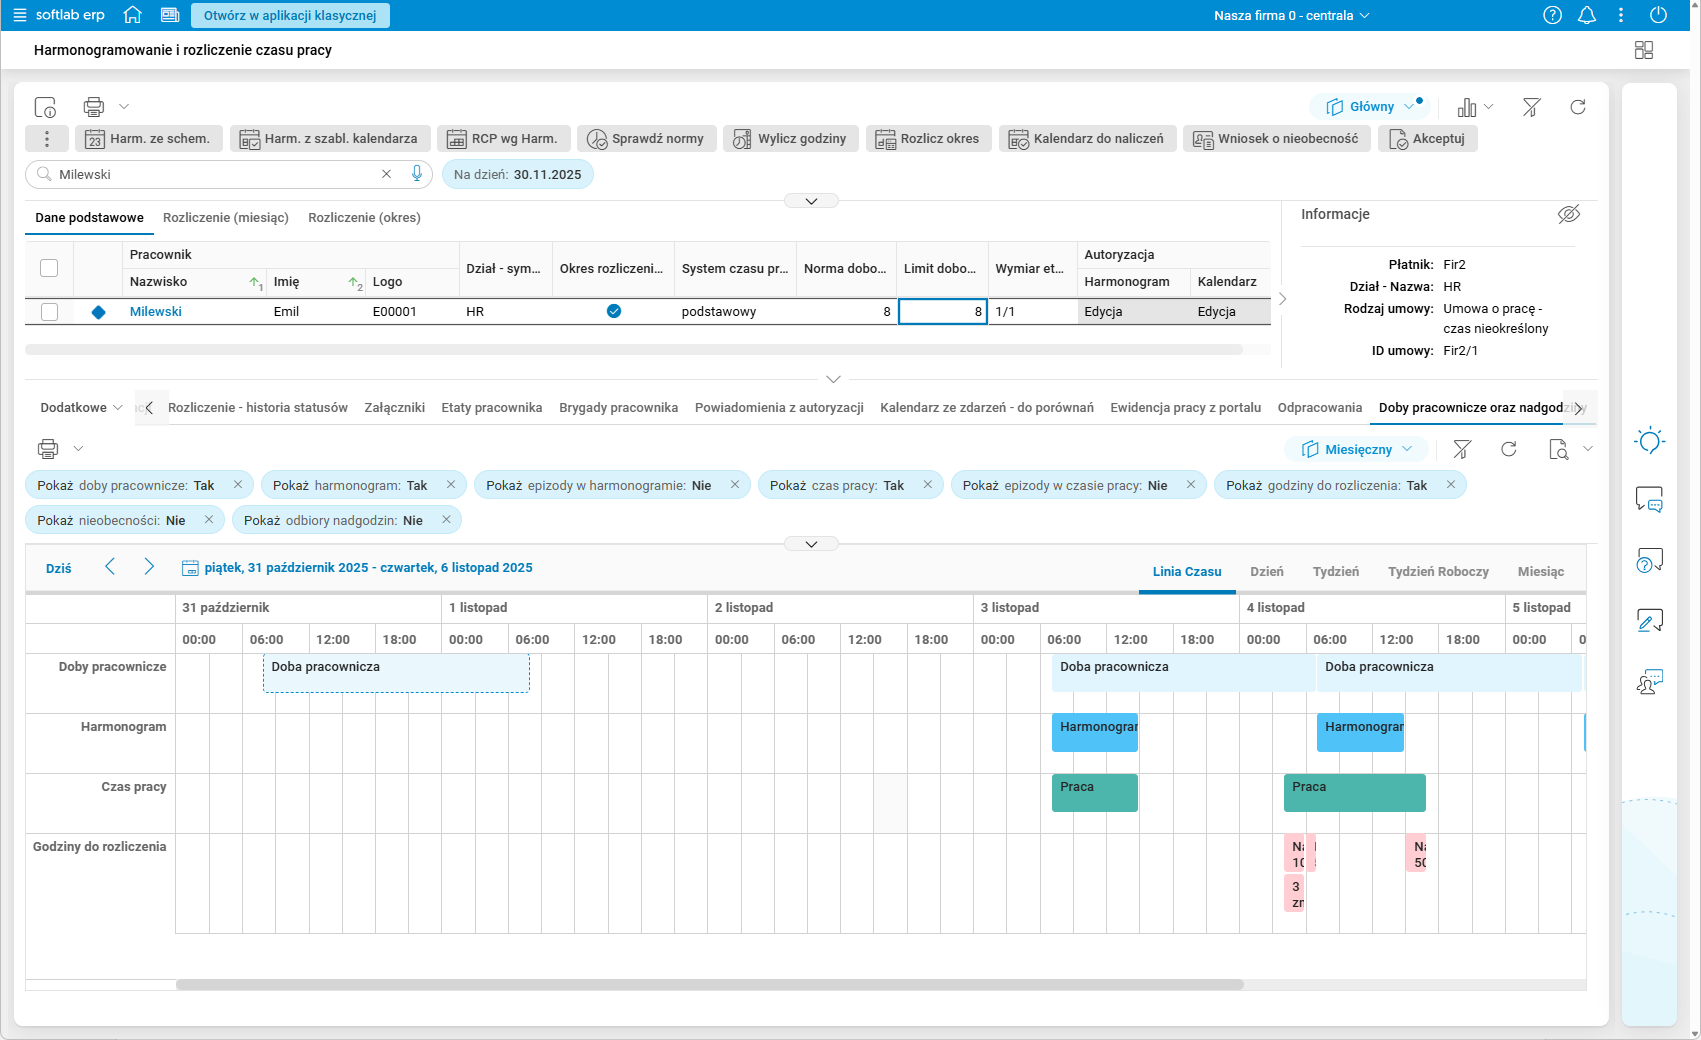Open the lightbulb tips icon in sidebar
1701x1040 pixels.
click(1649, 441)
